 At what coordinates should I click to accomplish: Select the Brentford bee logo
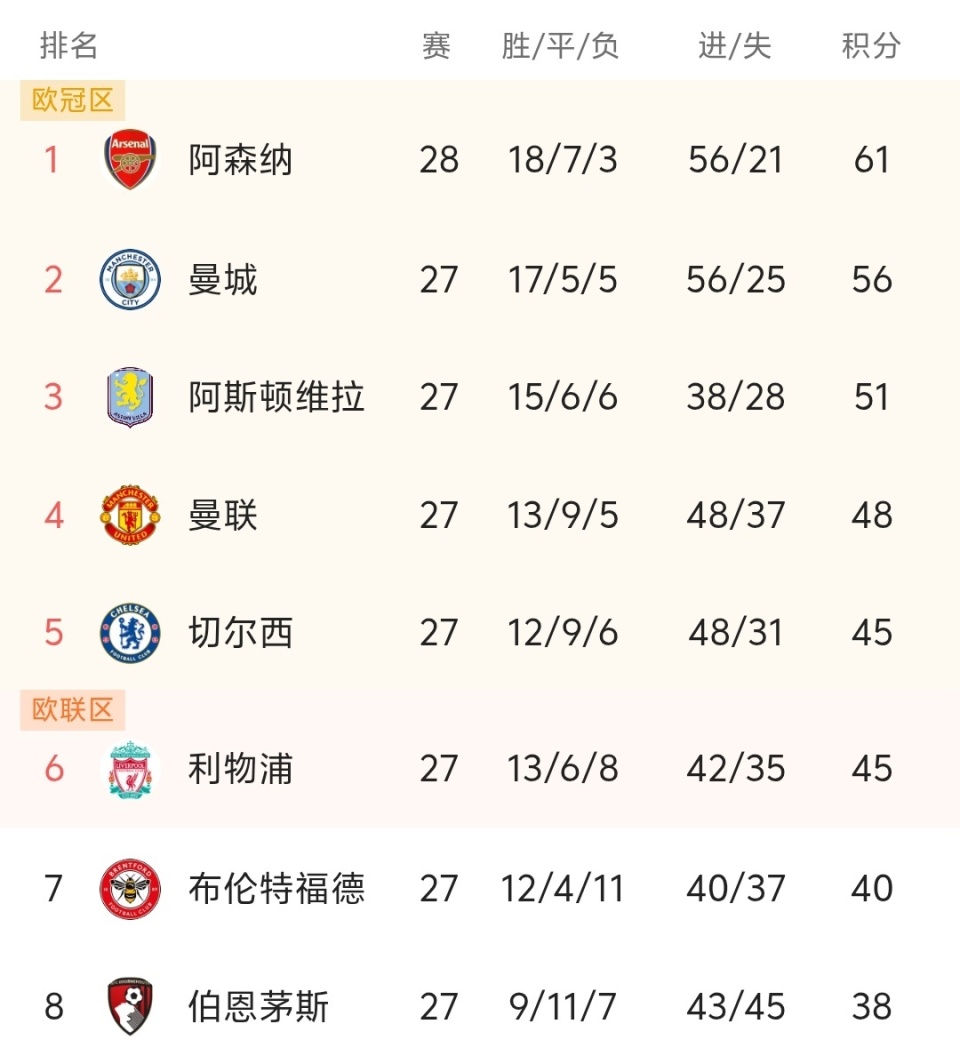[x=130, y=888]
